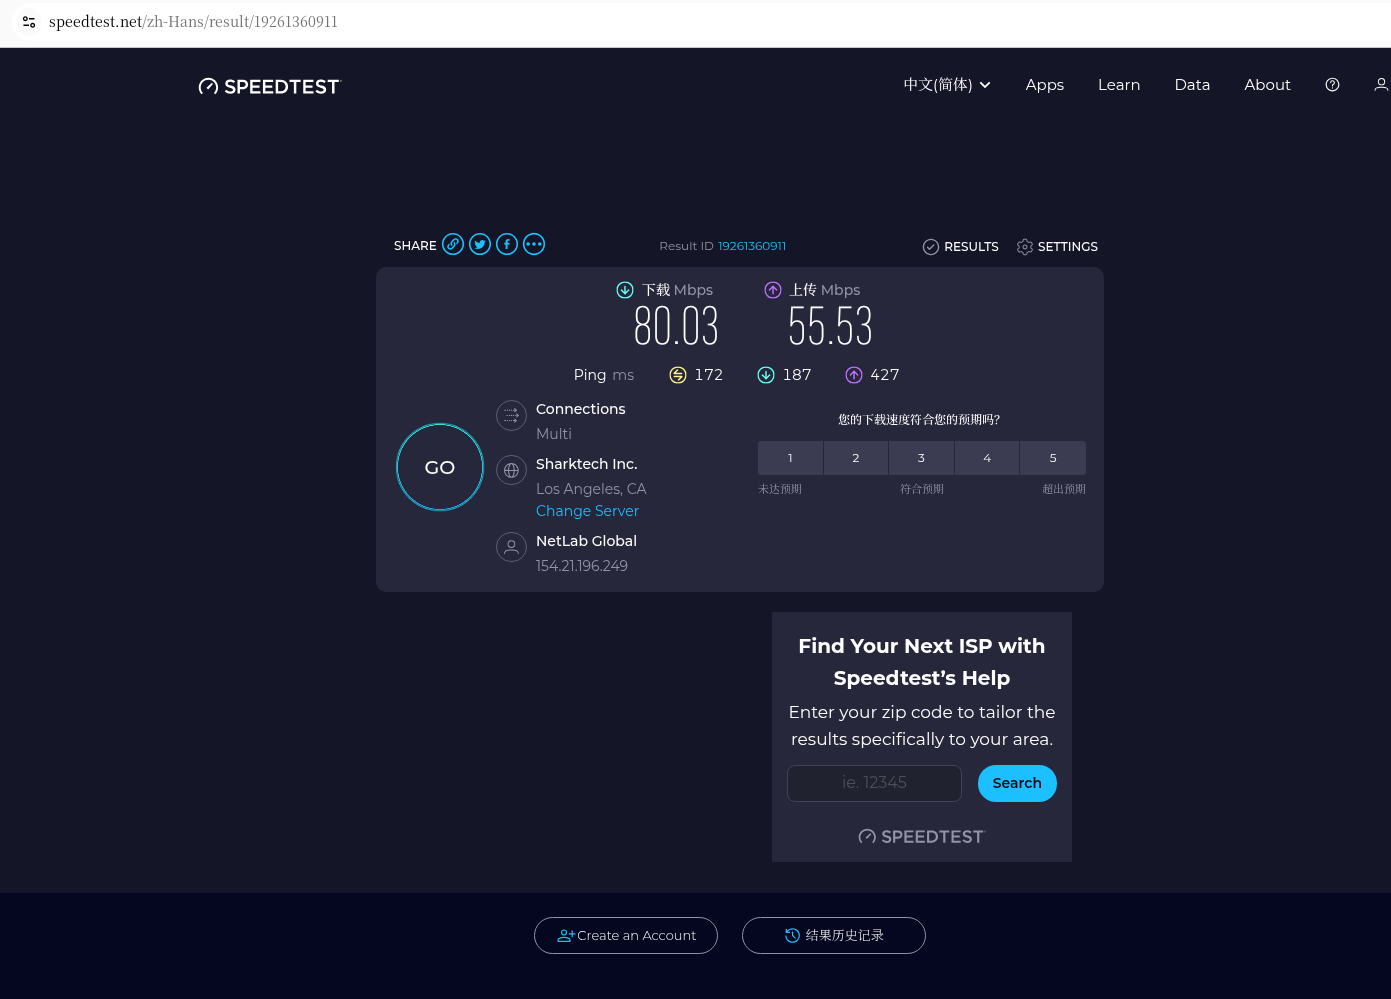The height and width of the screenshot is (999, 1391).
Task: Click the IP address 154.21.196.249
Action: click(582, 566)
